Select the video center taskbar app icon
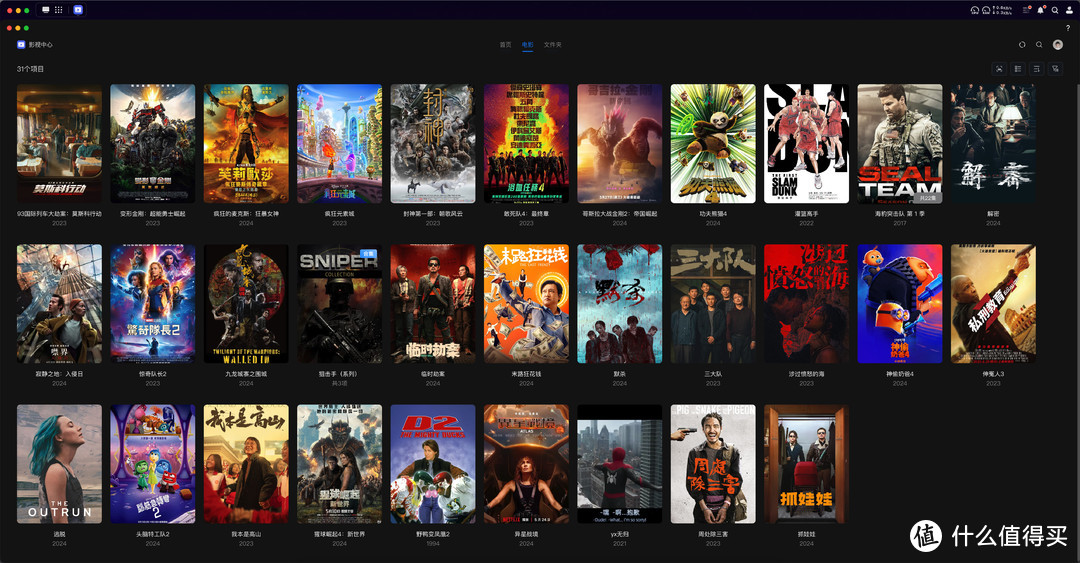1080x563 pixels. tap(78, 10)
